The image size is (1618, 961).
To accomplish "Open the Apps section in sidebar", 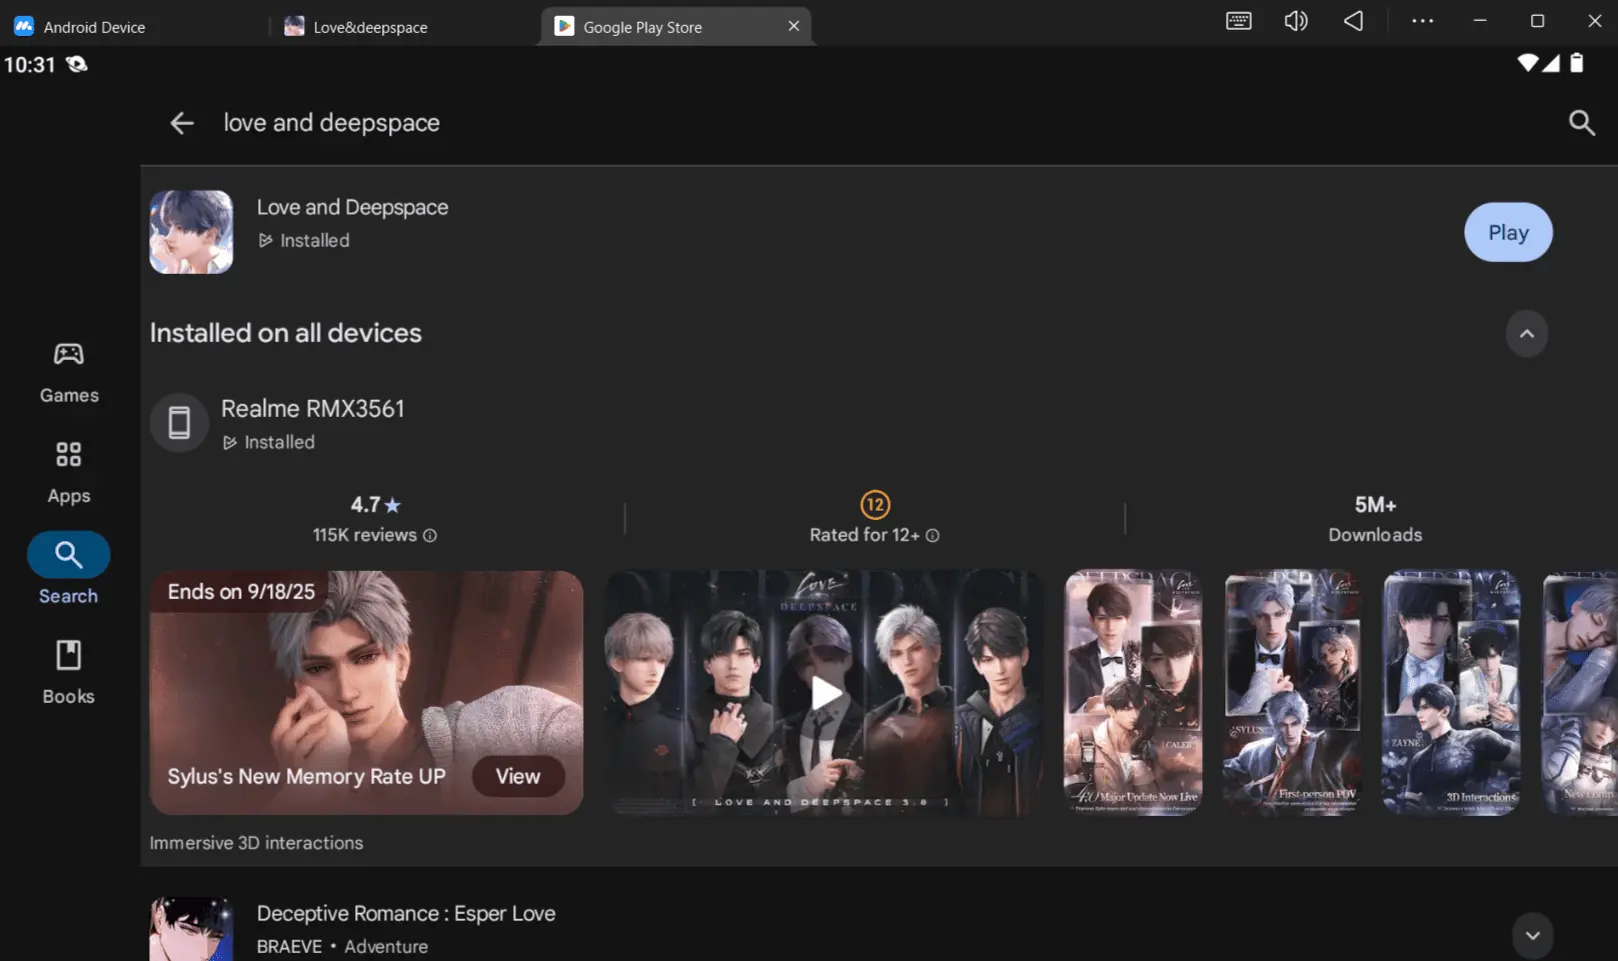I will (69, 473).
